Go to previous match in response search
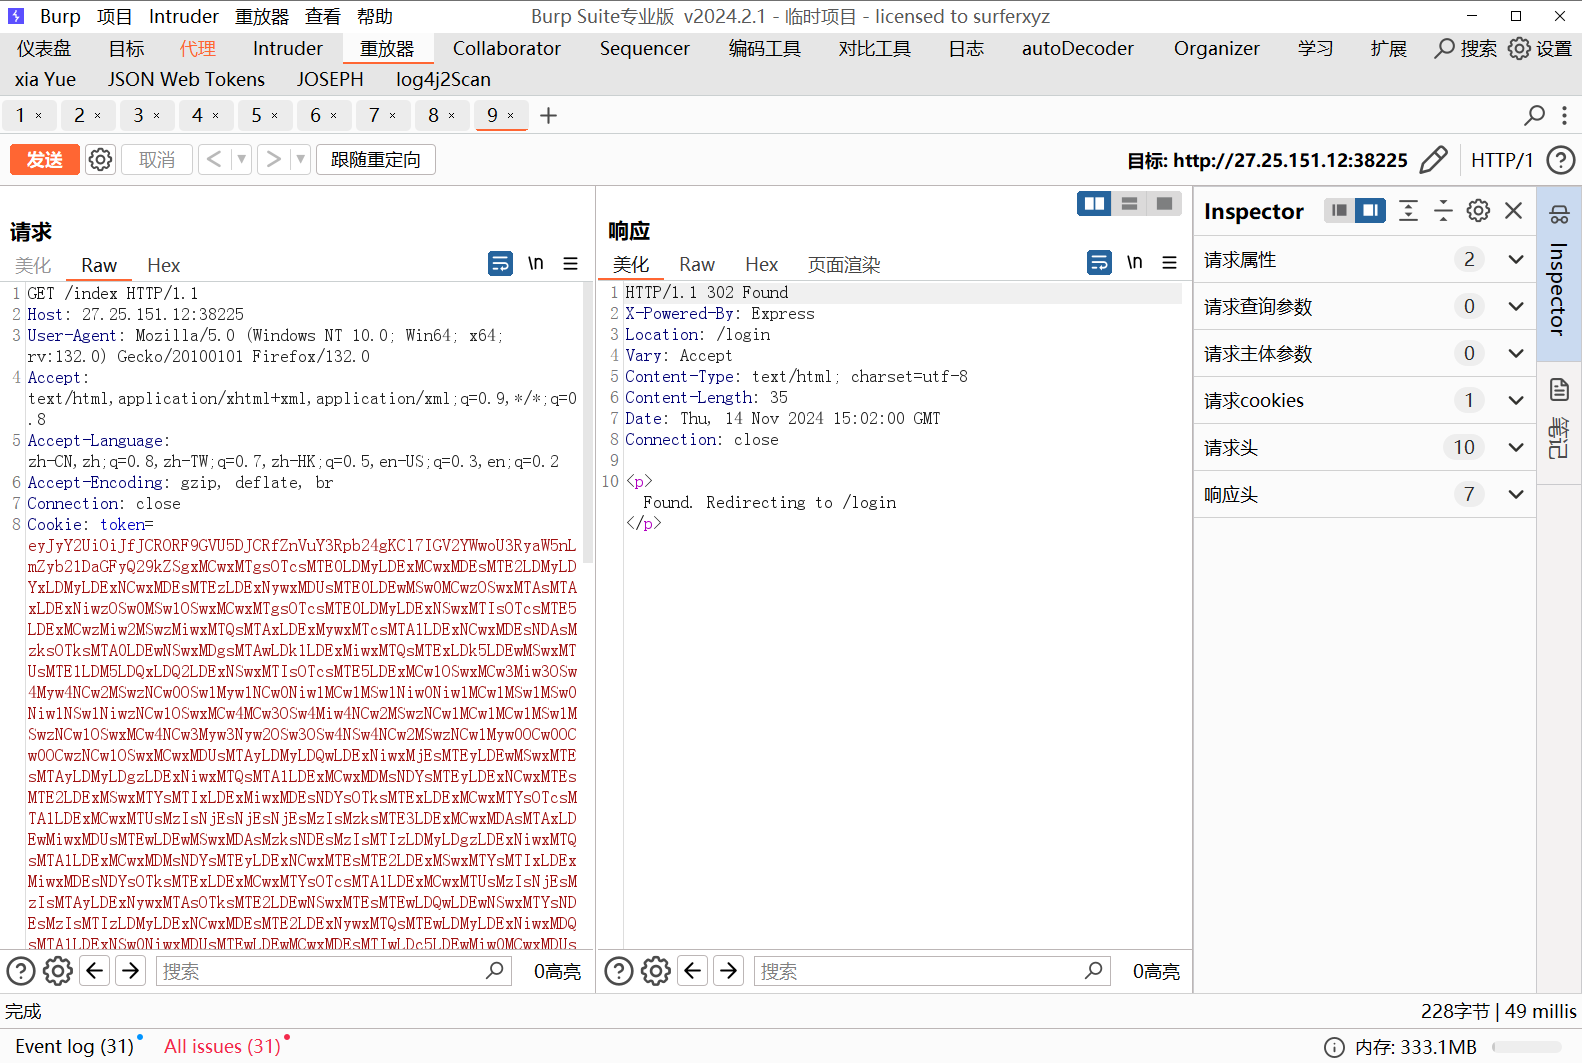The height and width of the screenshot is (1063, 1582). point(693,971)
